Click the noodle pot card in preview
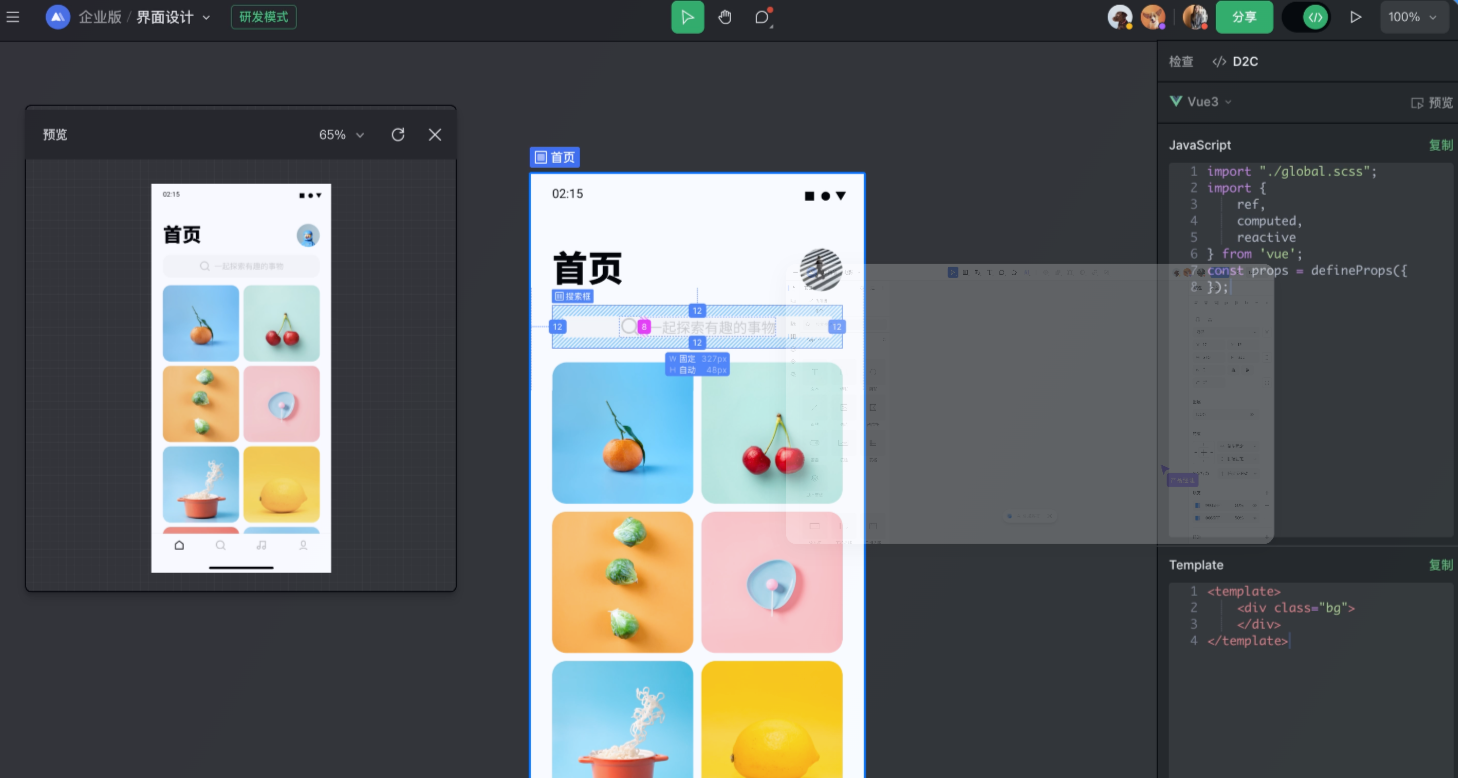1458x778 pixels. click(201, 484)
